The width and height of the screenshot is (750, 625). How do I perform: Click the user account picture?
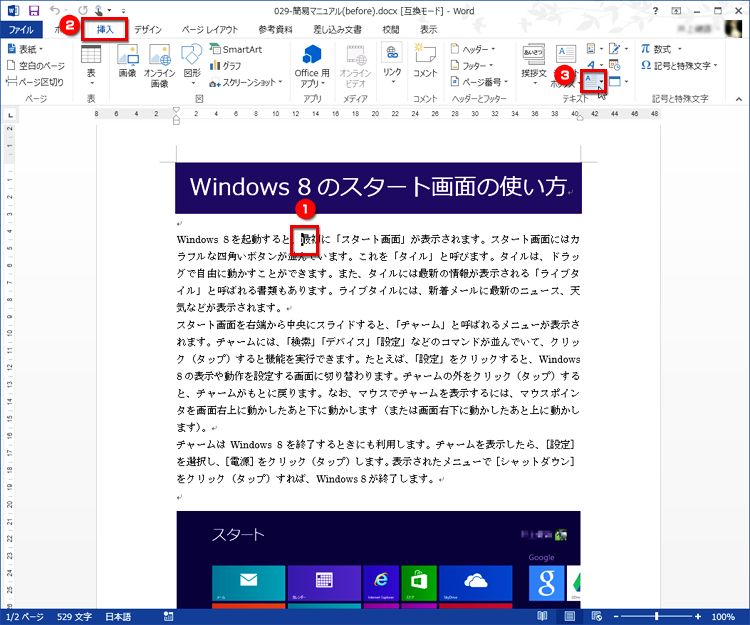click(734, 29)
